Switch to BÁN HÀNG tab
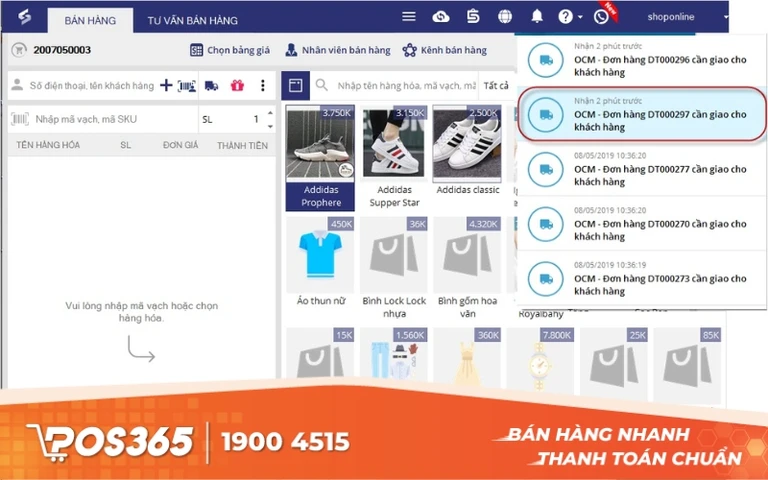 (90, 21)
